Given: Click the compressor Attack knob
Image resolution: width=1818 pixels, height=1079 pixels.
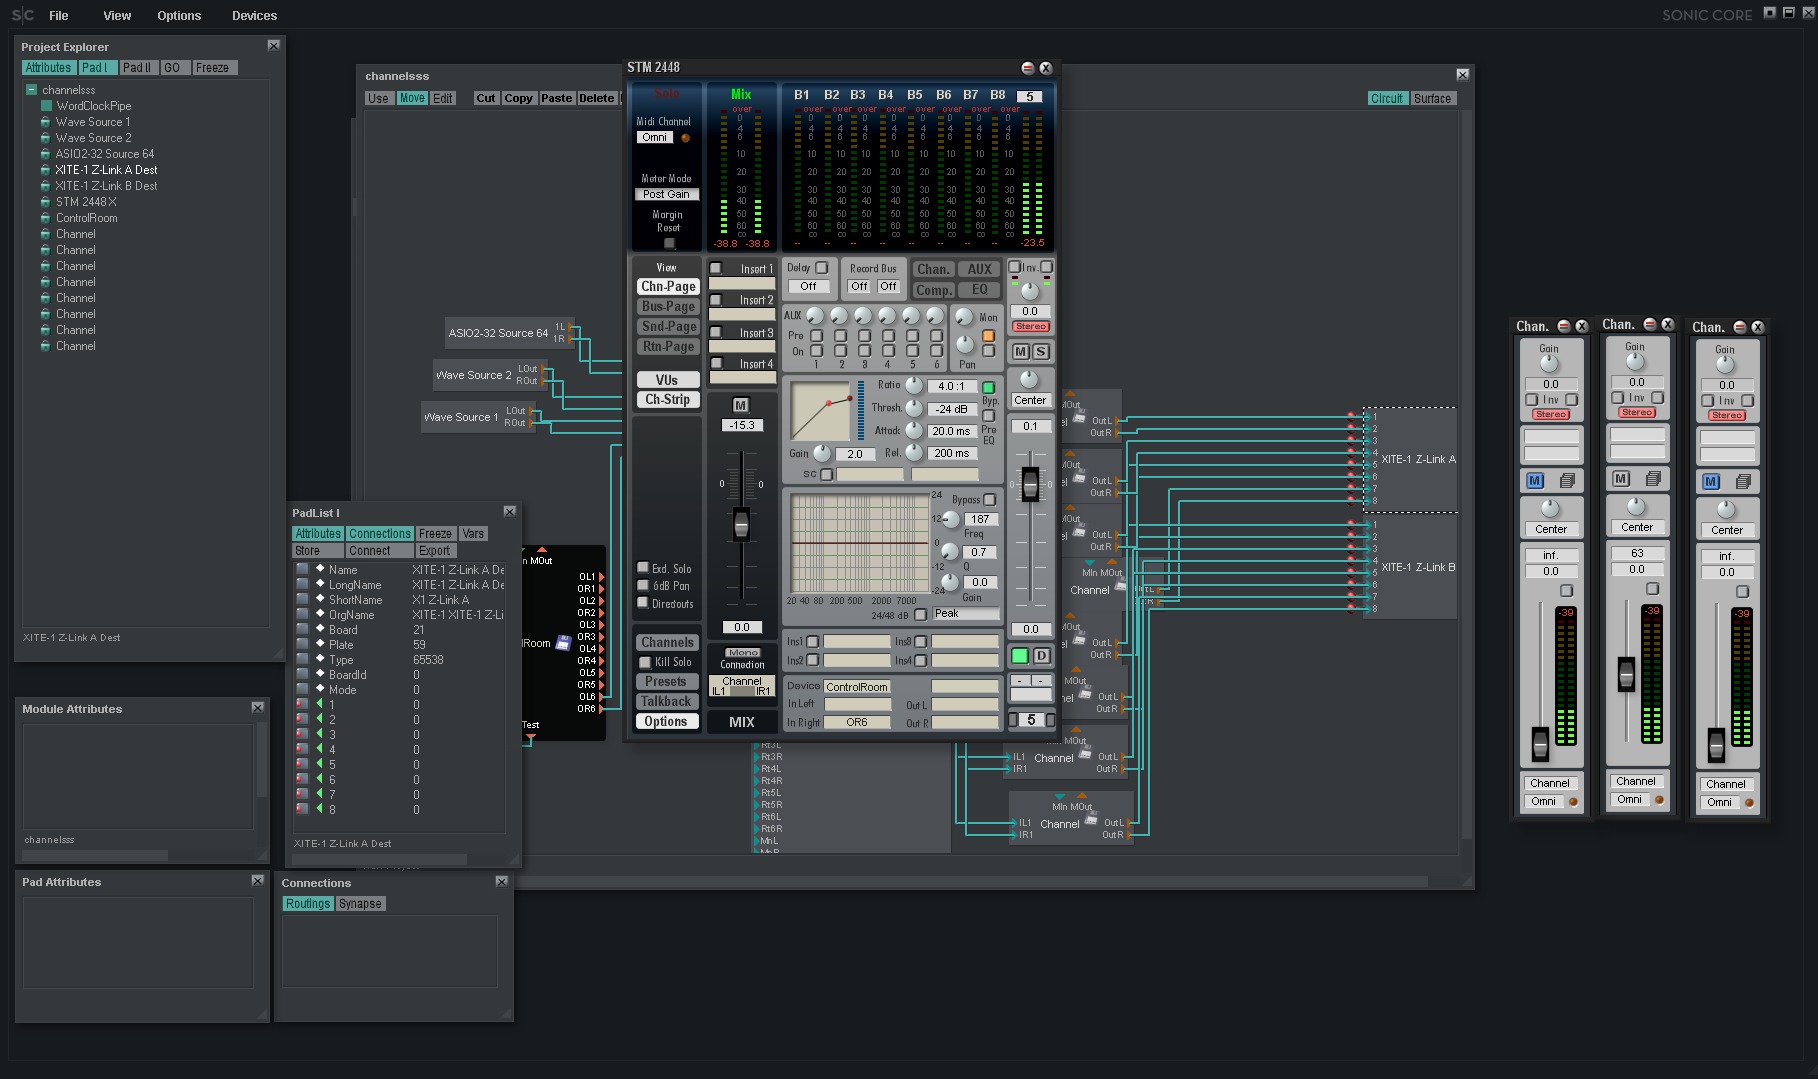Looking at the screenshot, I should pyautogui.click(x=914, y=430).
